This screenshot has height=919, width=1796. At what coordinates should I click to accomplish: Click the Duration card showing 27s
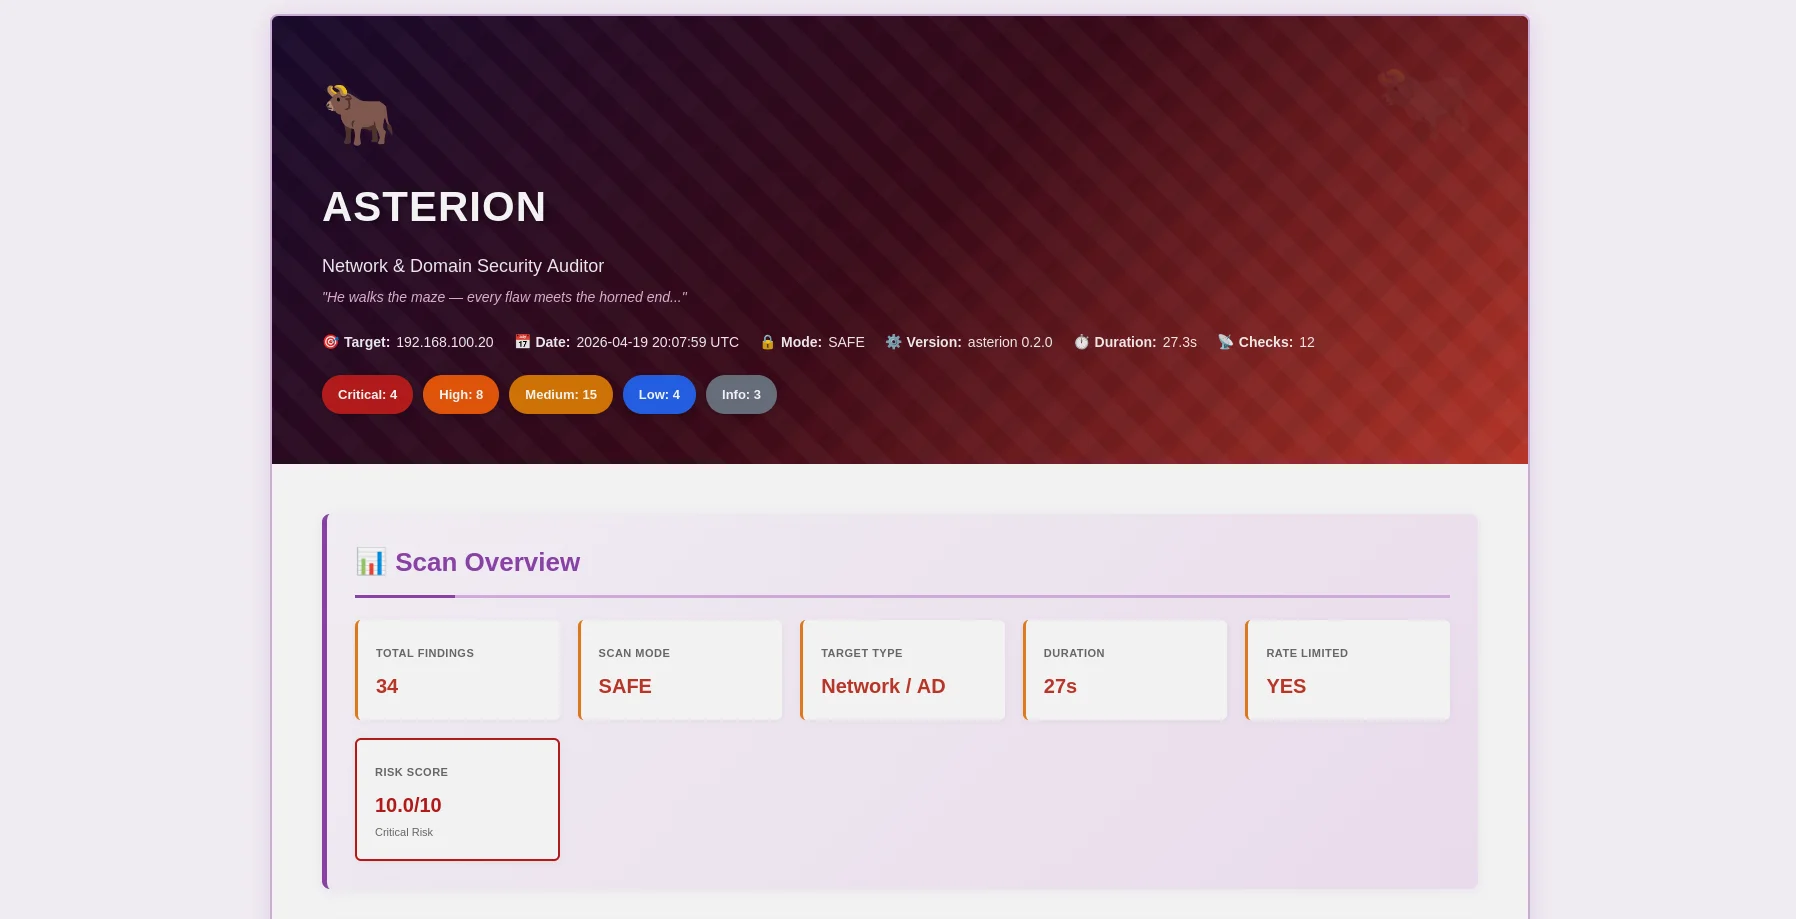coord(1125,670)
